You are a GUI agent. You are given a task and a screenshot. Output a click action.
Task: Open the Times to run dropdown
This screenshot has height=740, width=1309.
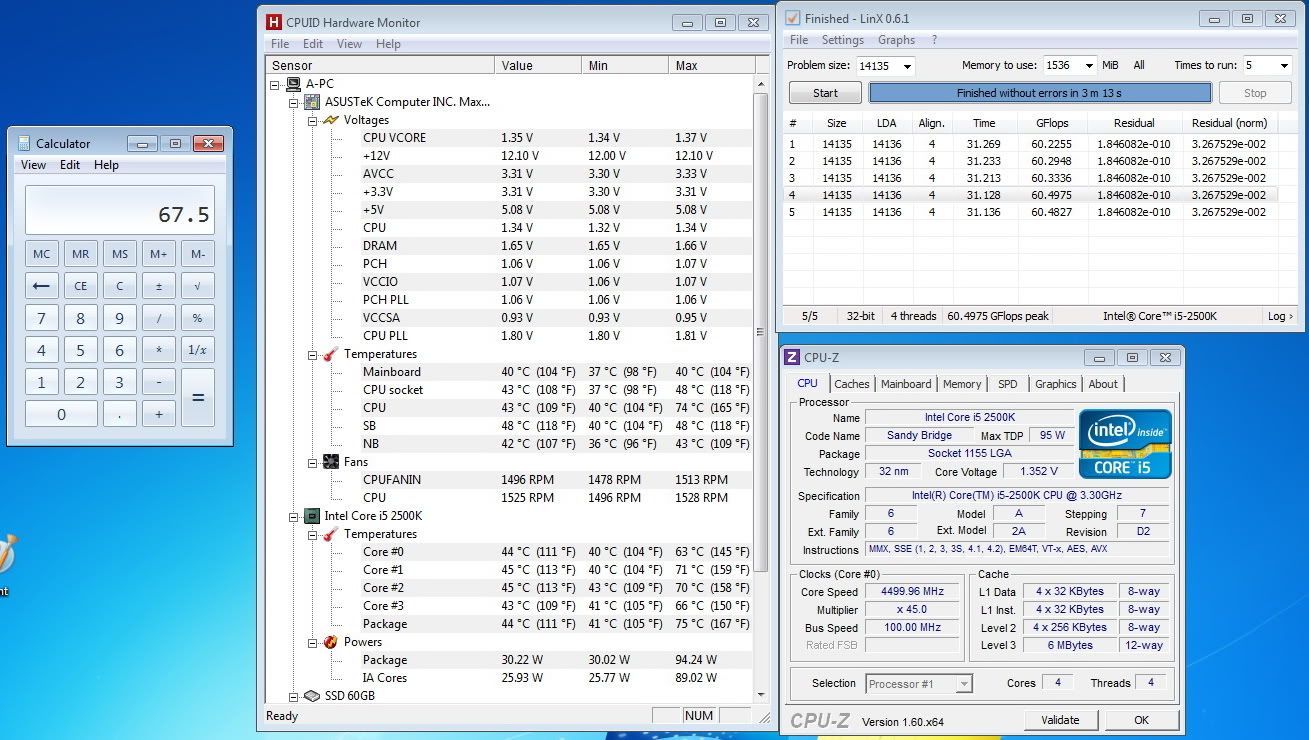[1283, 66]
